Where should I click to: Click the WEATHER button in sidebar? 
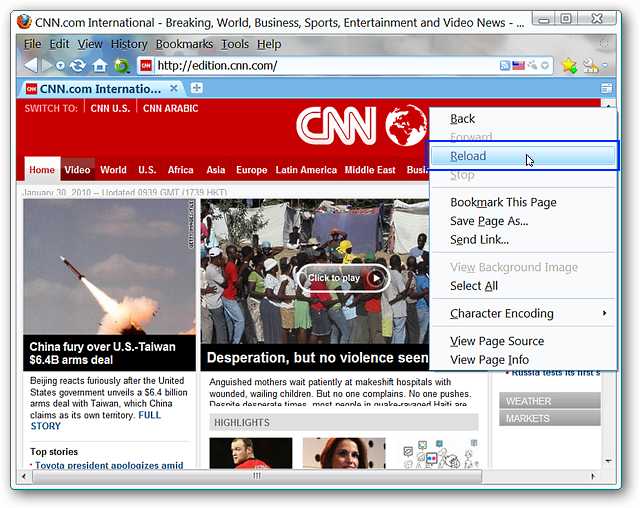(549, 401)
